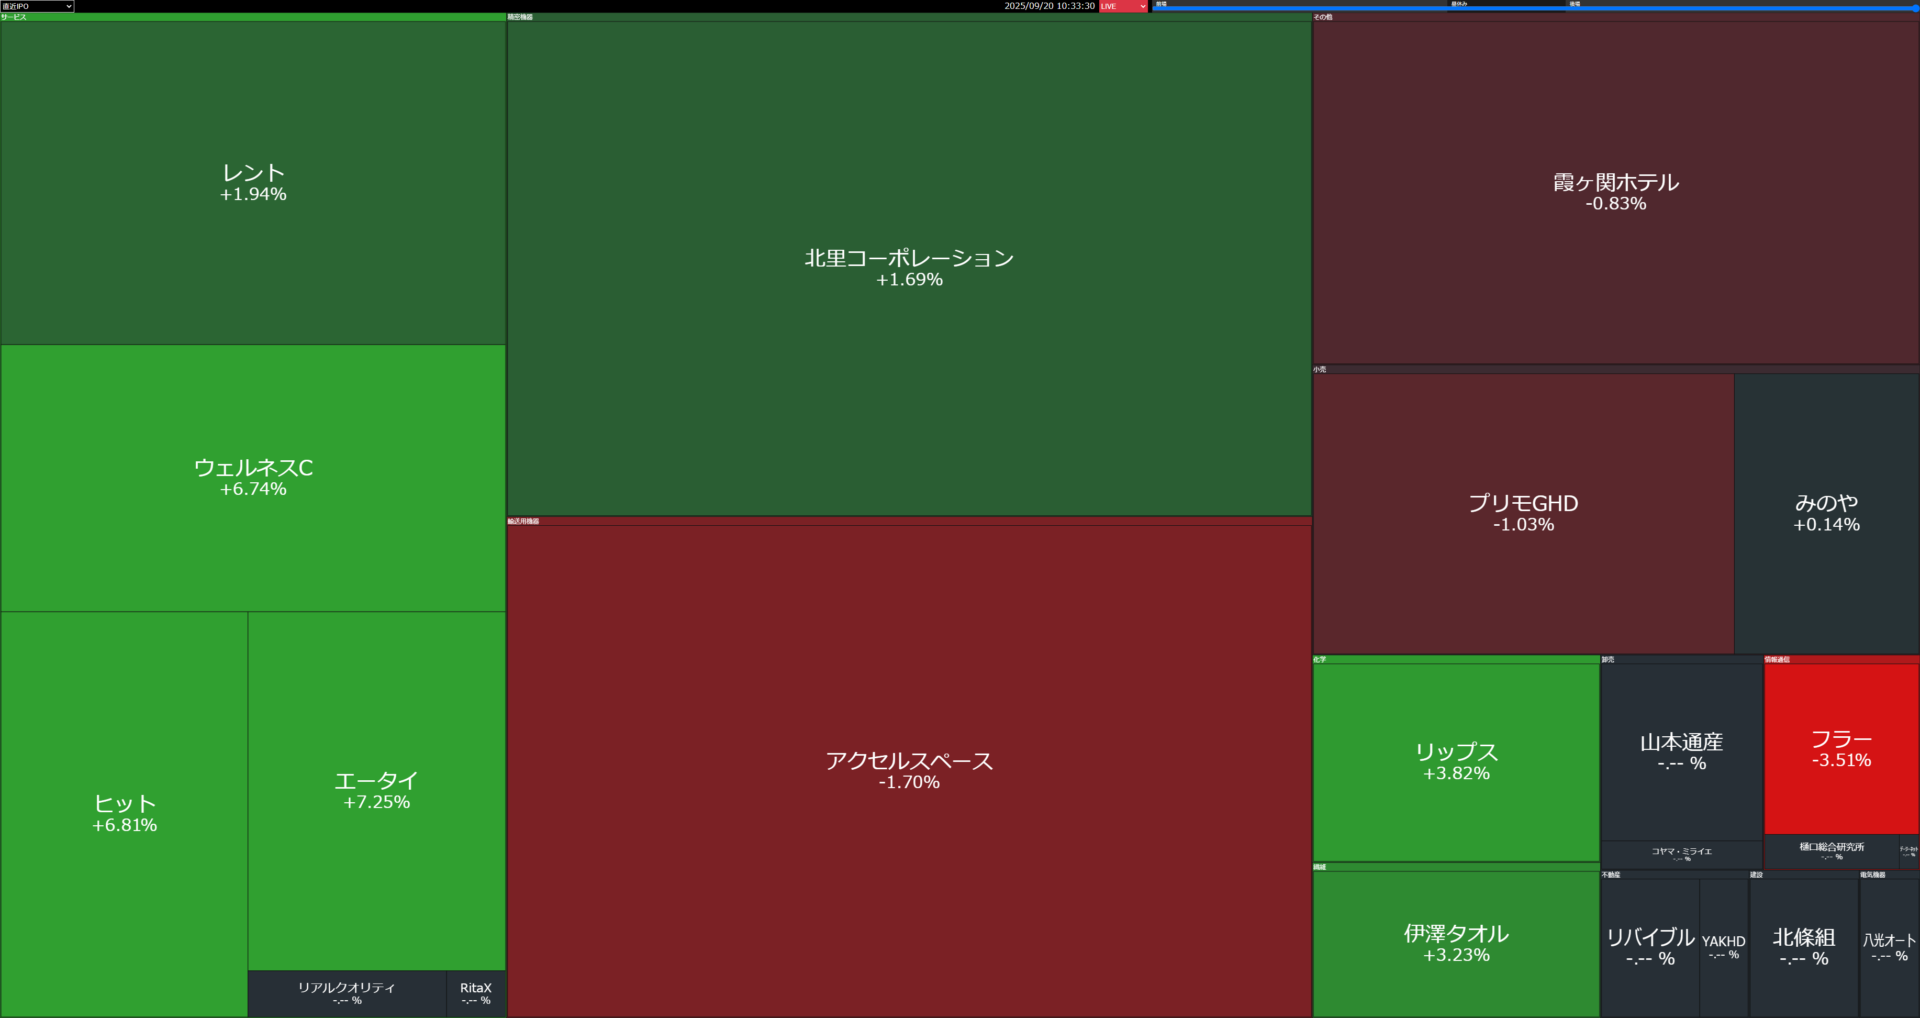Select the リアルクオリティ tile
1920x1018 pixels.
(346, 993)
